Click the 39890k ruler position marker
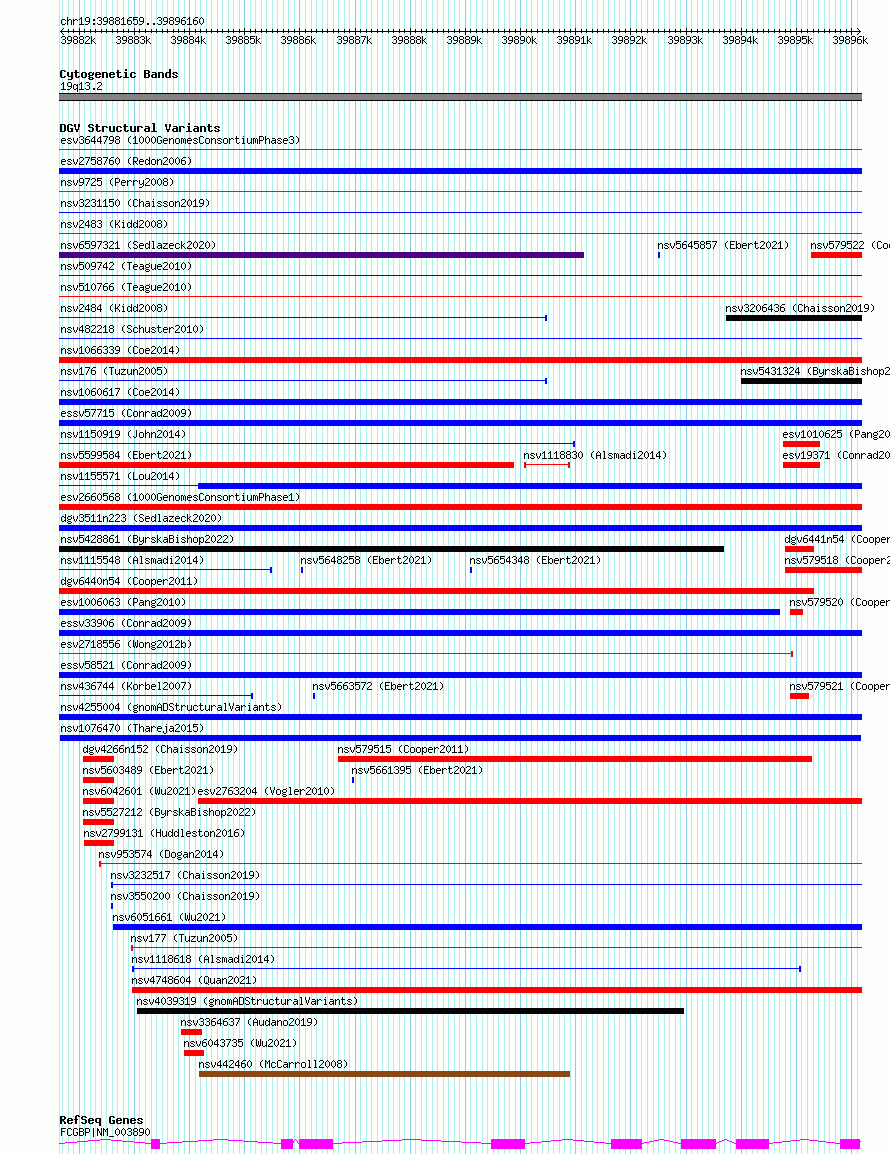This screenshot has height=1154, width=890. click(519, 40)
